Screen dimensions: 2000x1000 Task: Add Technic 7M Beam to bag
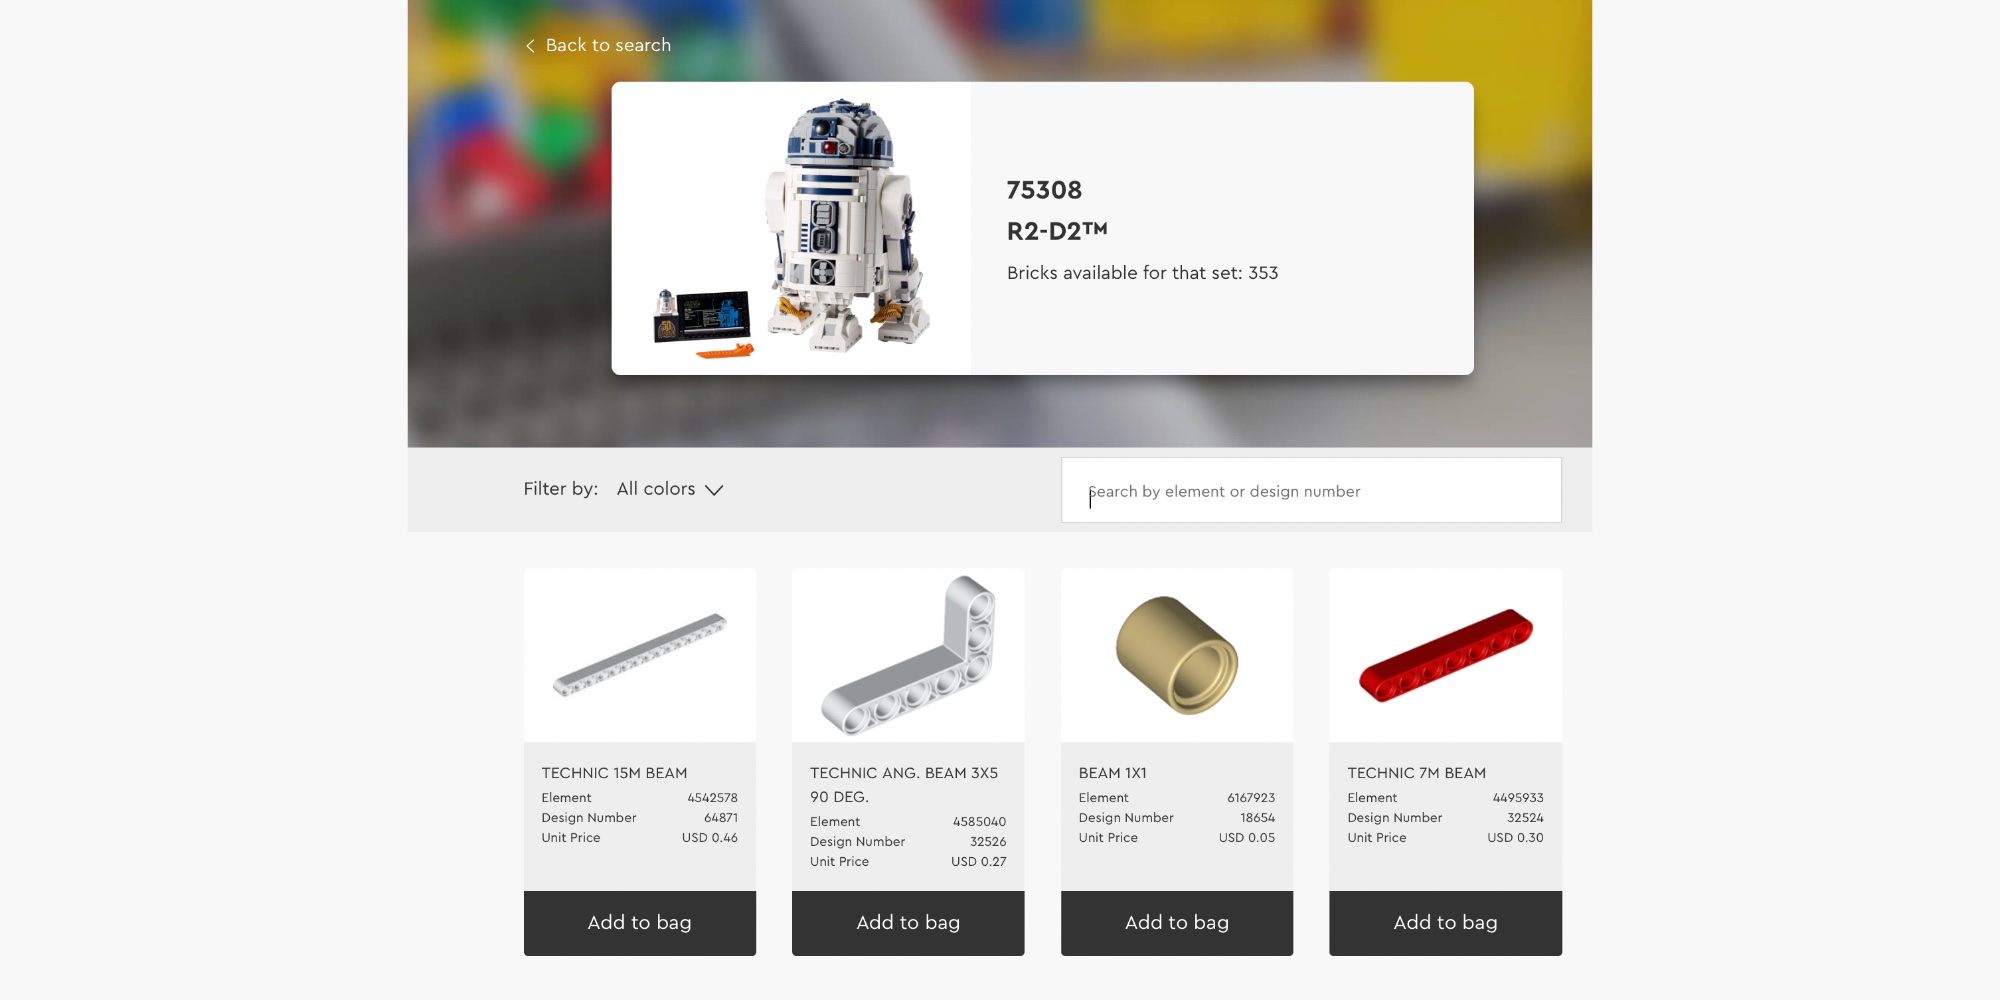pyautogui.click(x=1445, y=923)
